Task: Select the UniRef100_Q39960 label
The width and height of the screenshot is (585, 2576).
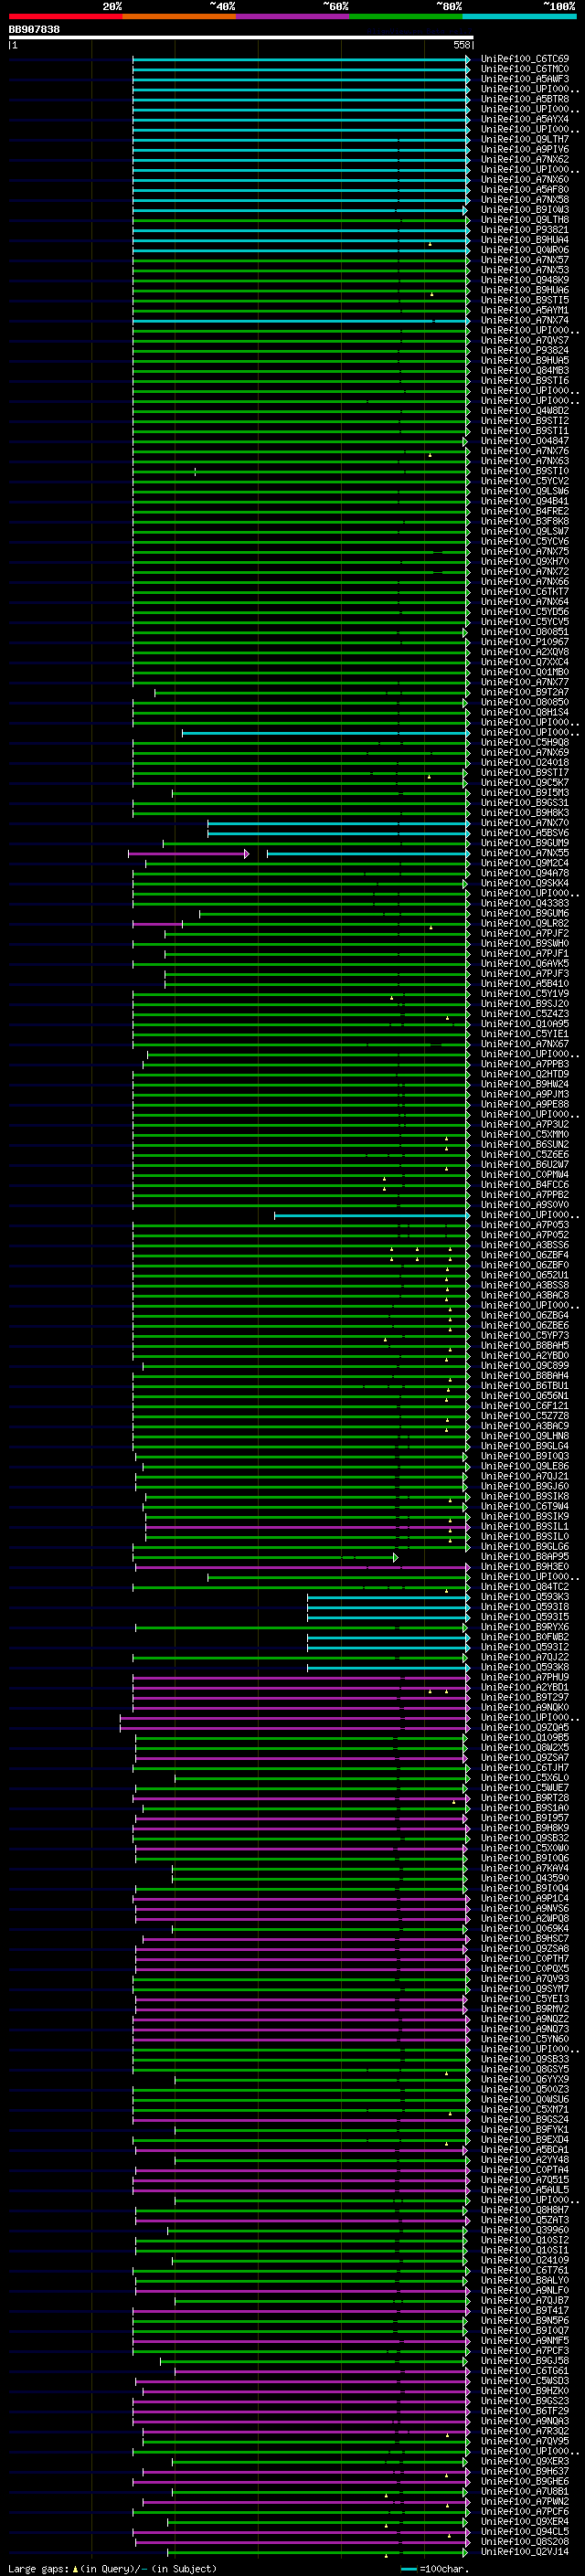Action: click(x=525, y=2230)
